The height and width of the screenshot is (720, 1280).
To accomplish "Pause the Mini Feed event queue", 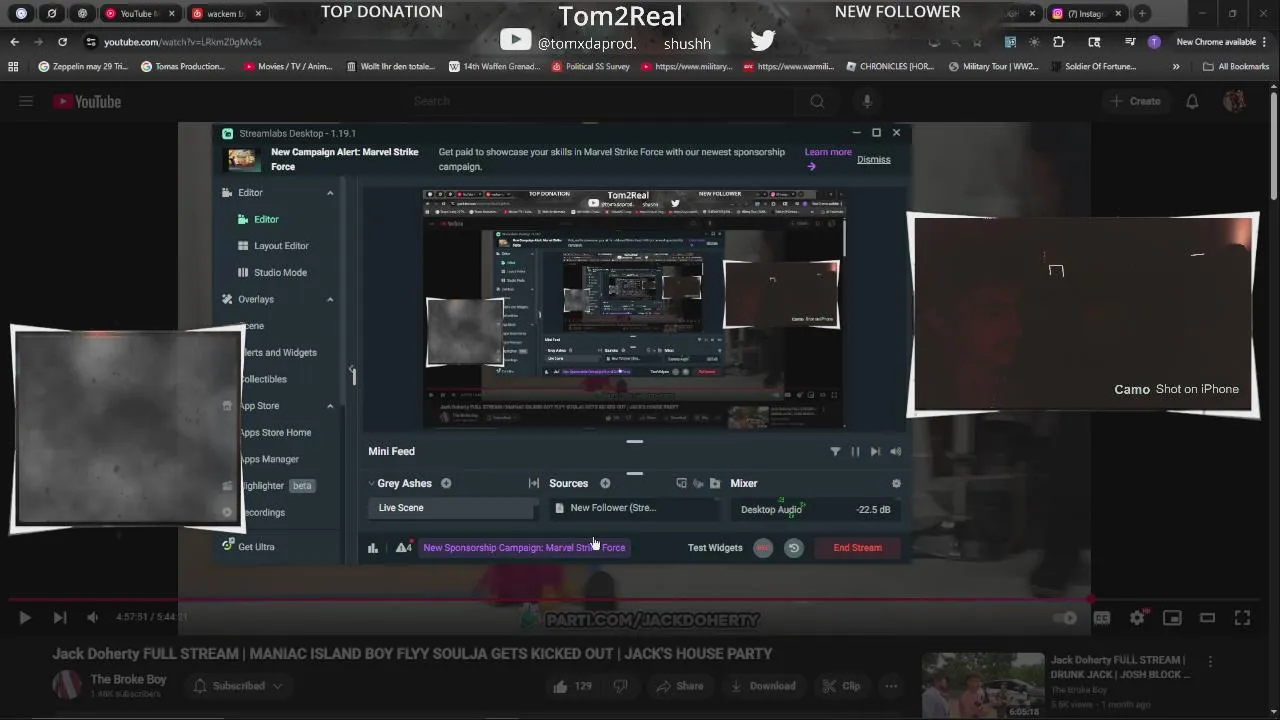I will (855, 451).
